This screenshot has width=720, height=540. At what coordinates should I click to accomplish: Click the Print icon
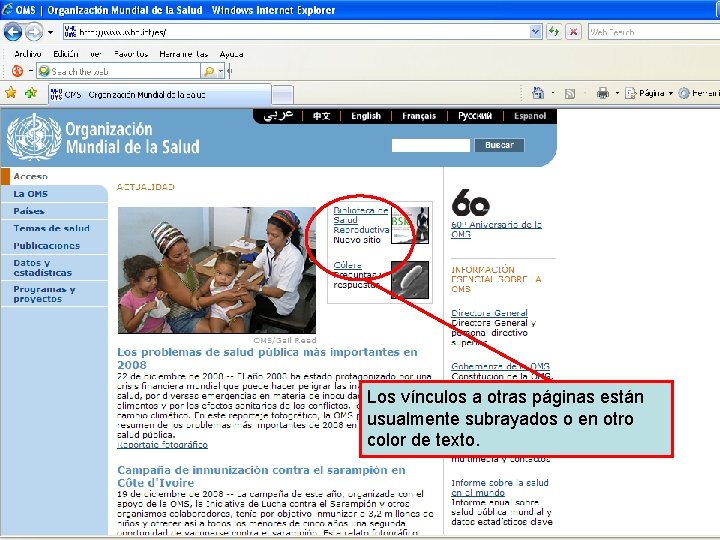point(602,93)
